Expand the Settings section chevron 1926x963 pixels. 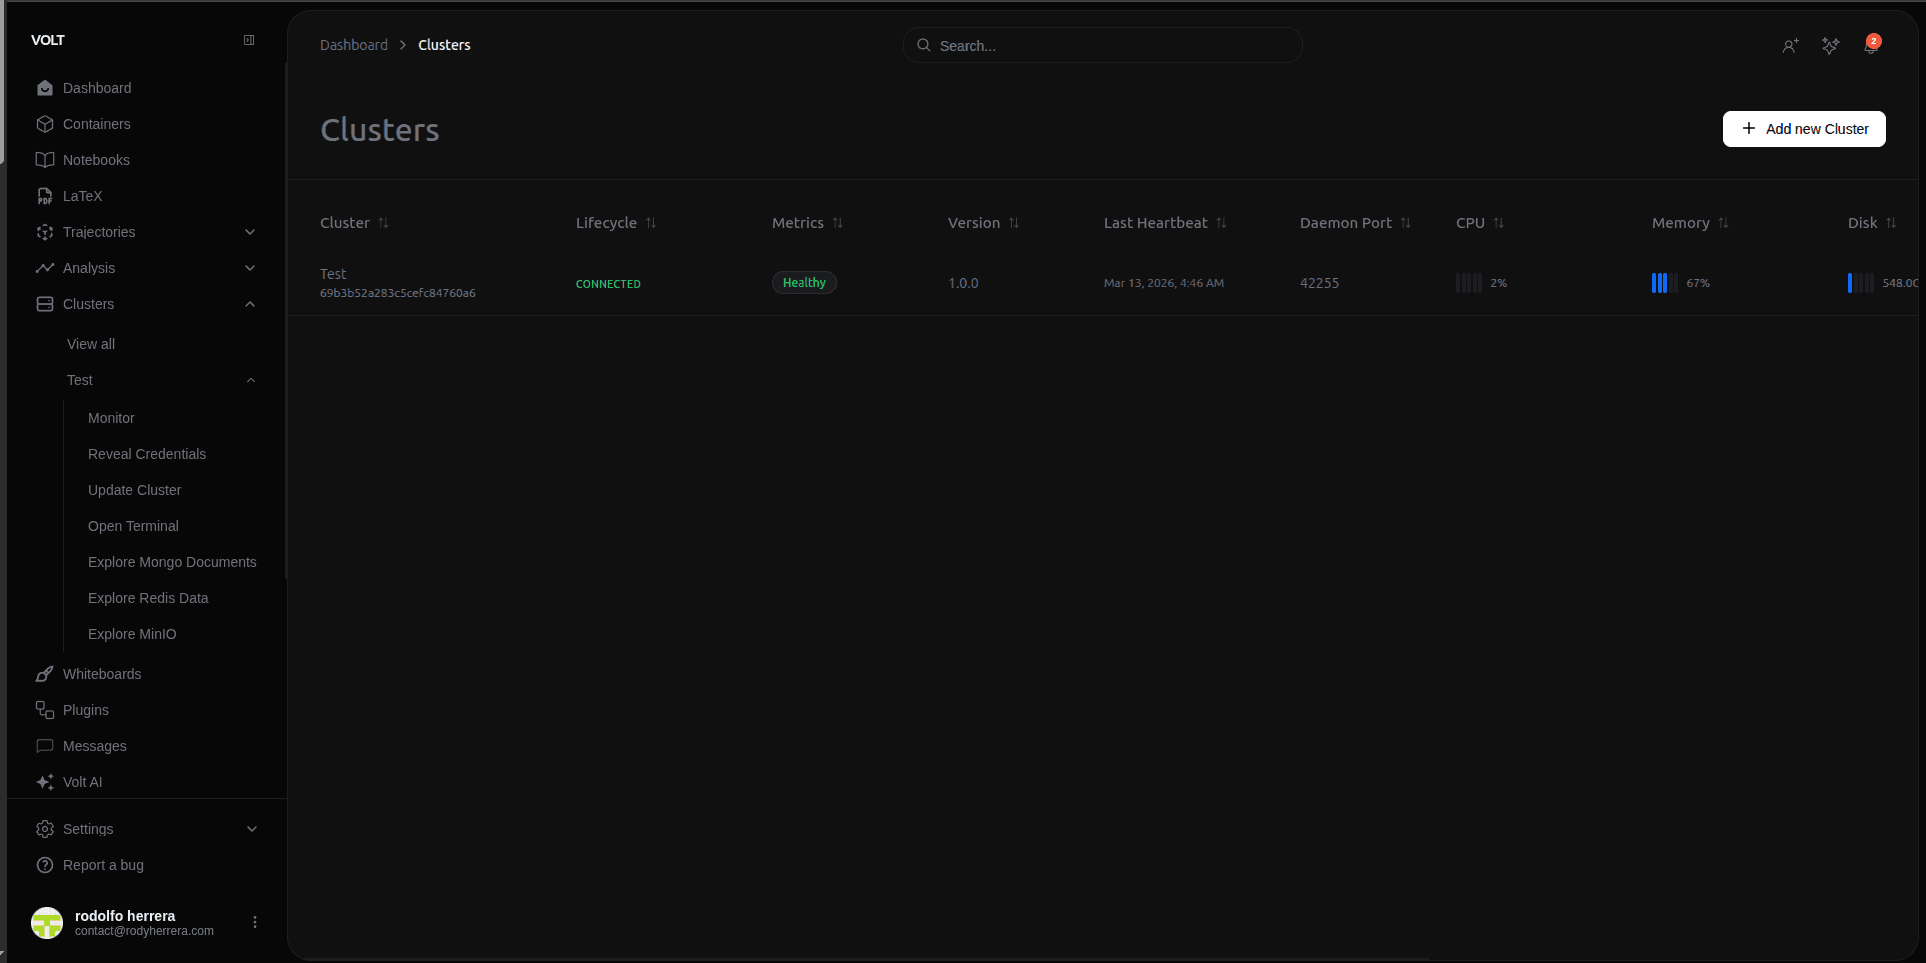pyautogui.click(x=251, y=829)
